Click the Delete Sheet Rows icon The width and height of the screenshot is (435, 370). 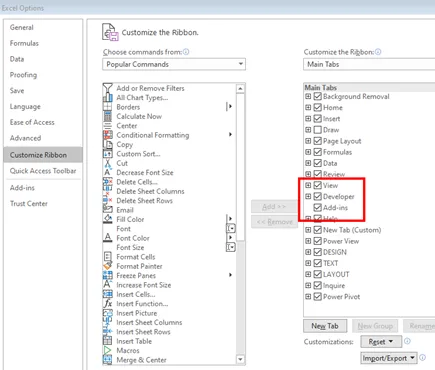click(x=108, y=200)
